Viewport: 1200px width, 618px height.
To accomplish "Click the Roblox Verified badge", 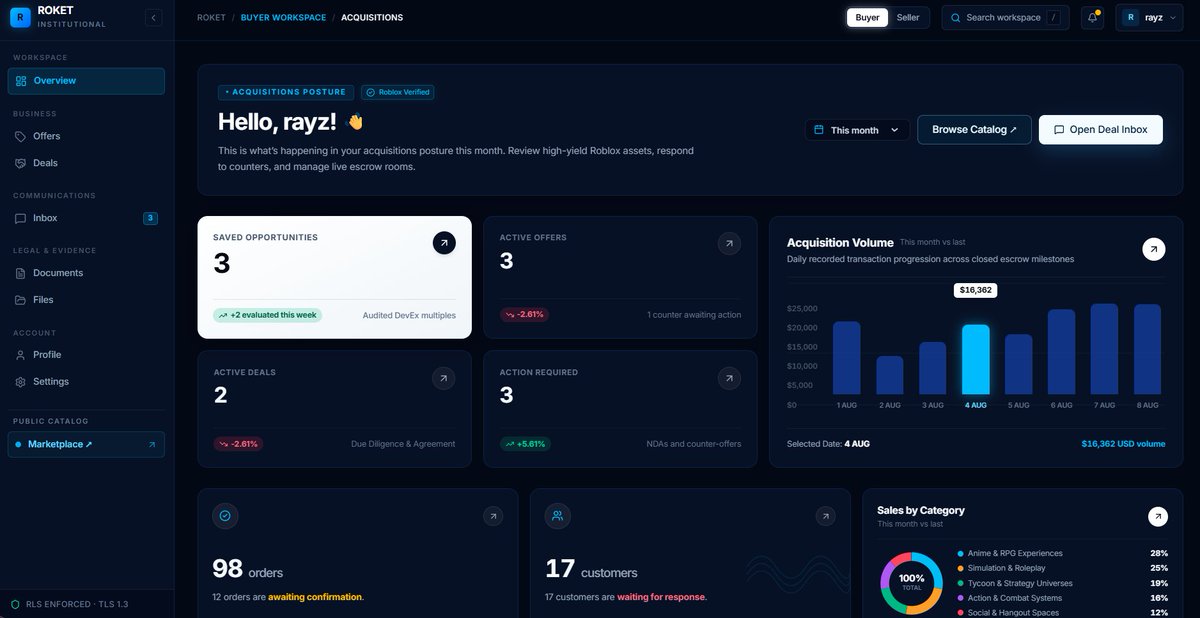I will tap(398, 92).
